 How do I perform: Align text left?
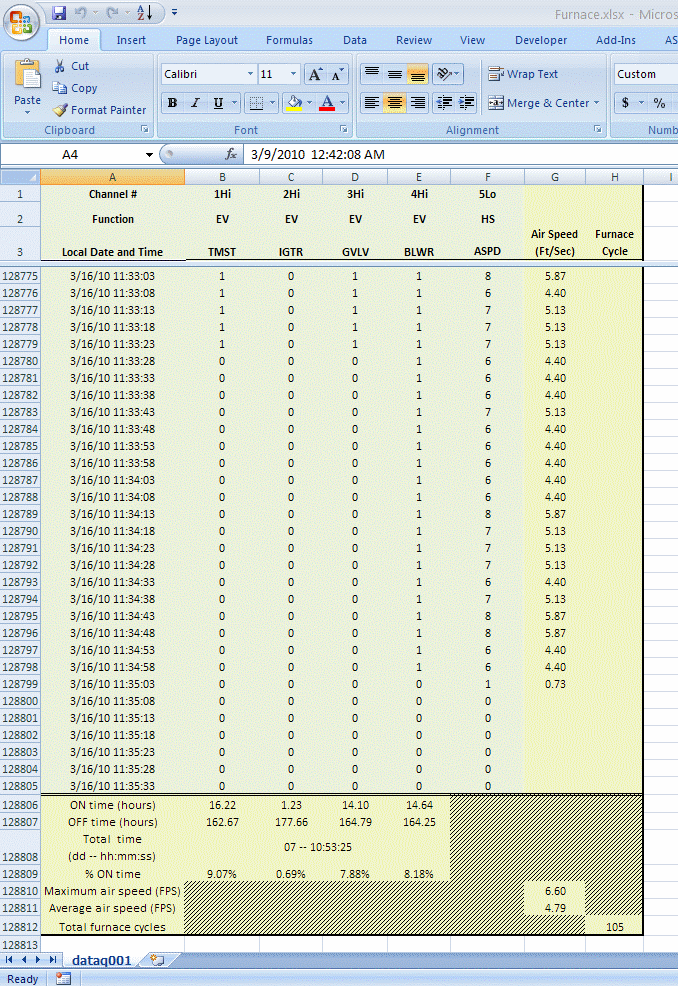tap(372, 102)
